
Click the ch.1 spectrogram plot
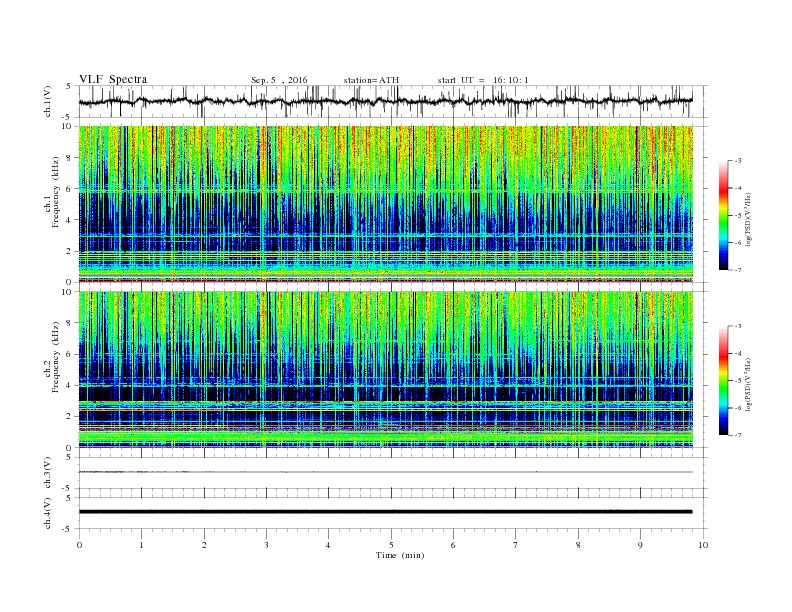pyautogui.click(x=386, y=204)
